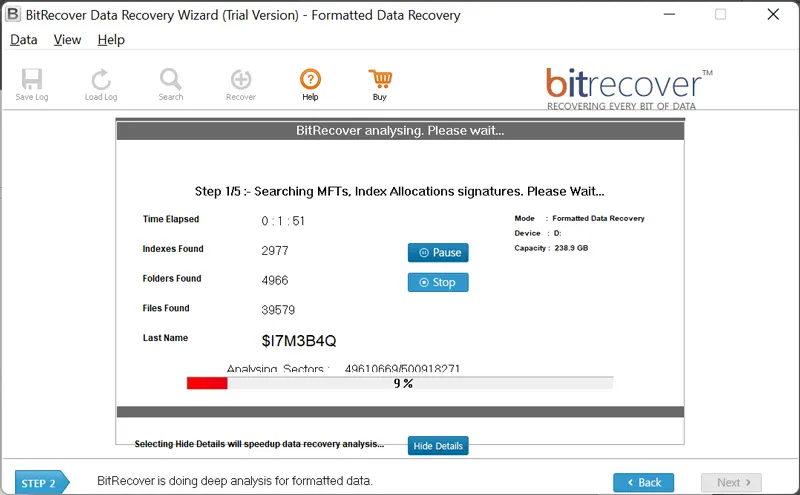Click the Save Log toolbar icon
The image size is (800, 495).
32,84
